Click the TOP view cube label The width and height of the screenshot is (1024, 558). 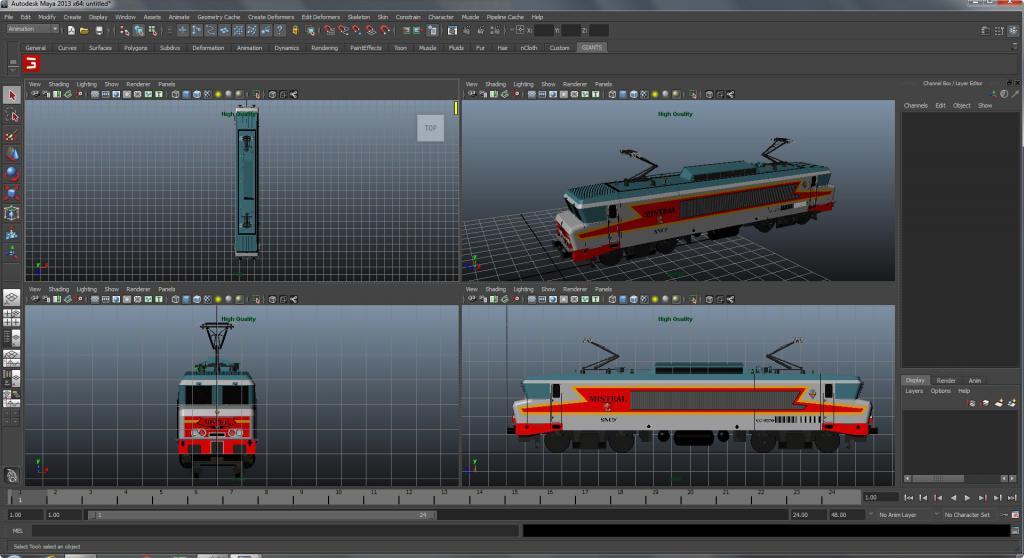coord(430,128)
